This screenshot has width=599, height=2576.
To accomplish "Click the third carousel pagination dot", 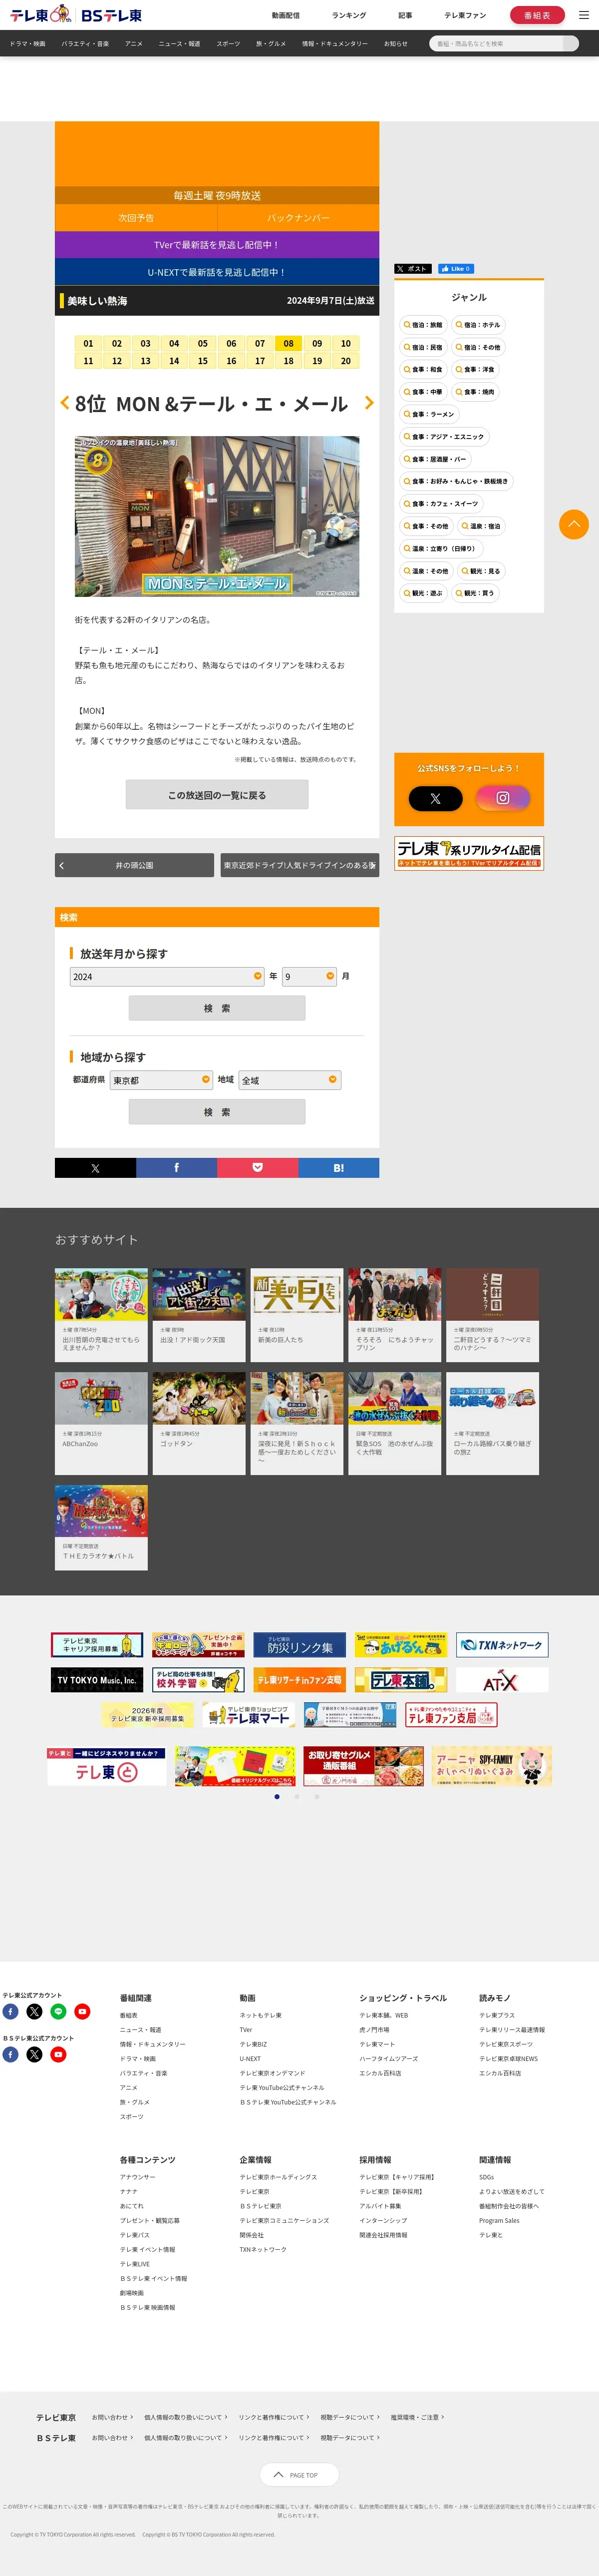I will click(317, 1796).
